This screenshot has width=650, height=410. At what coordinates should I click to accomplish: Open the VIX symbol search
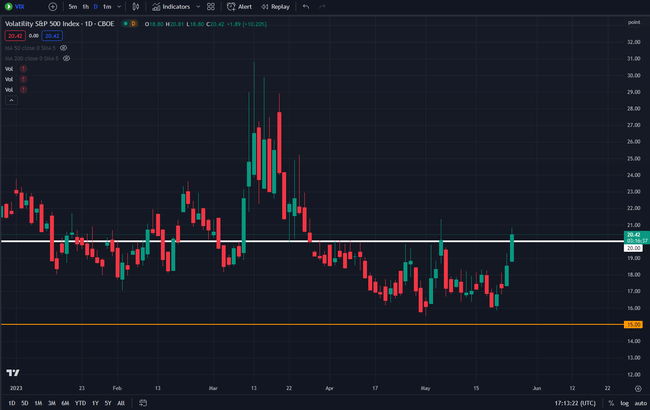coord(19,6)
